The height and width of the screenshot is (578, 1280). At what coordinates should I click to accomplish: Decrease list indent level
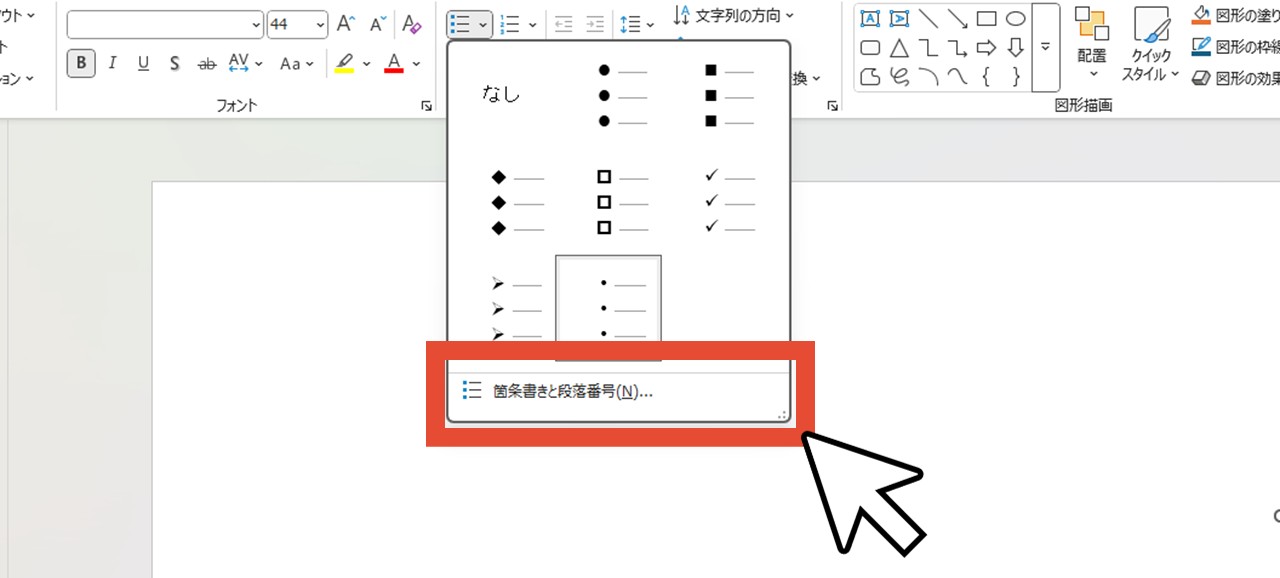tap(563, 24)
